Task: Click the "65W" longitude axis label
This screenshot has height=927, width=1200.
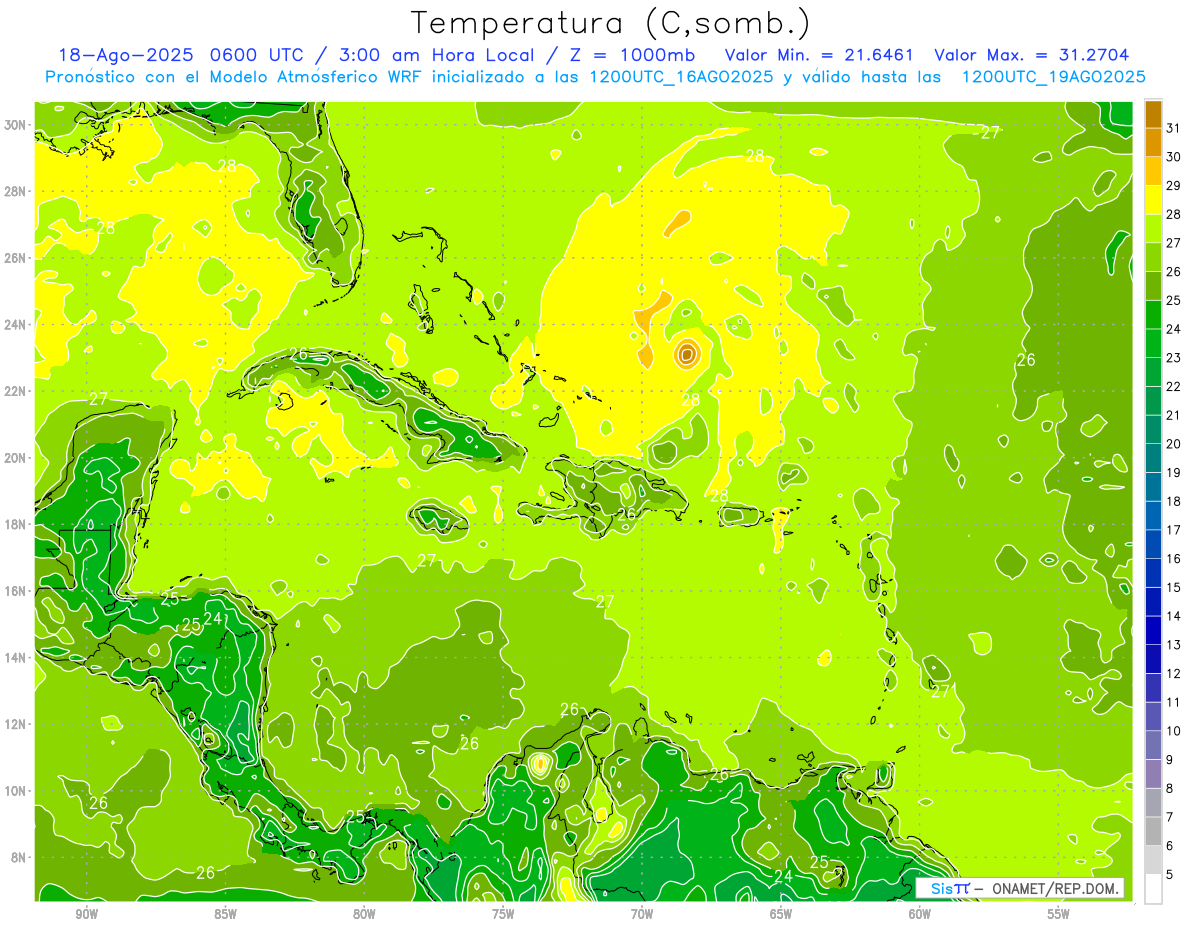Action: [781, 914]
